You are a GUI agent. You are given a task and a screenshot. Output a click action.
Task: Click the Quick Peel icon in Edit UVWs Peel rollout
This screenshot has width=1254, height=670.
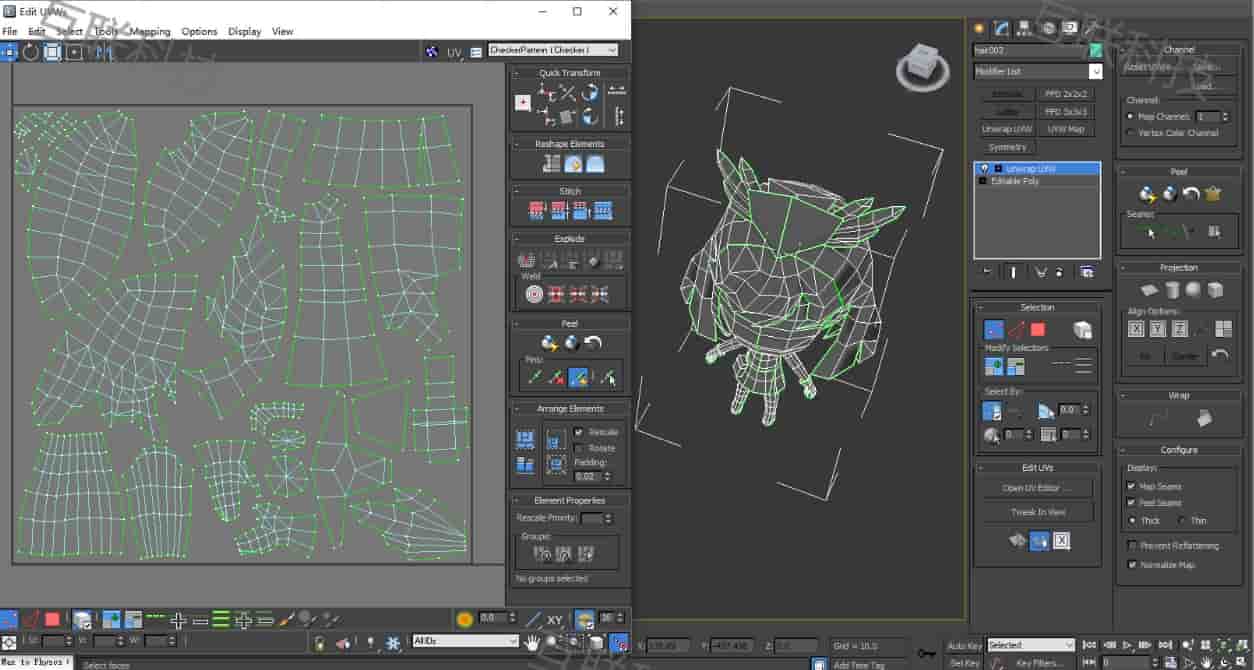549,343
